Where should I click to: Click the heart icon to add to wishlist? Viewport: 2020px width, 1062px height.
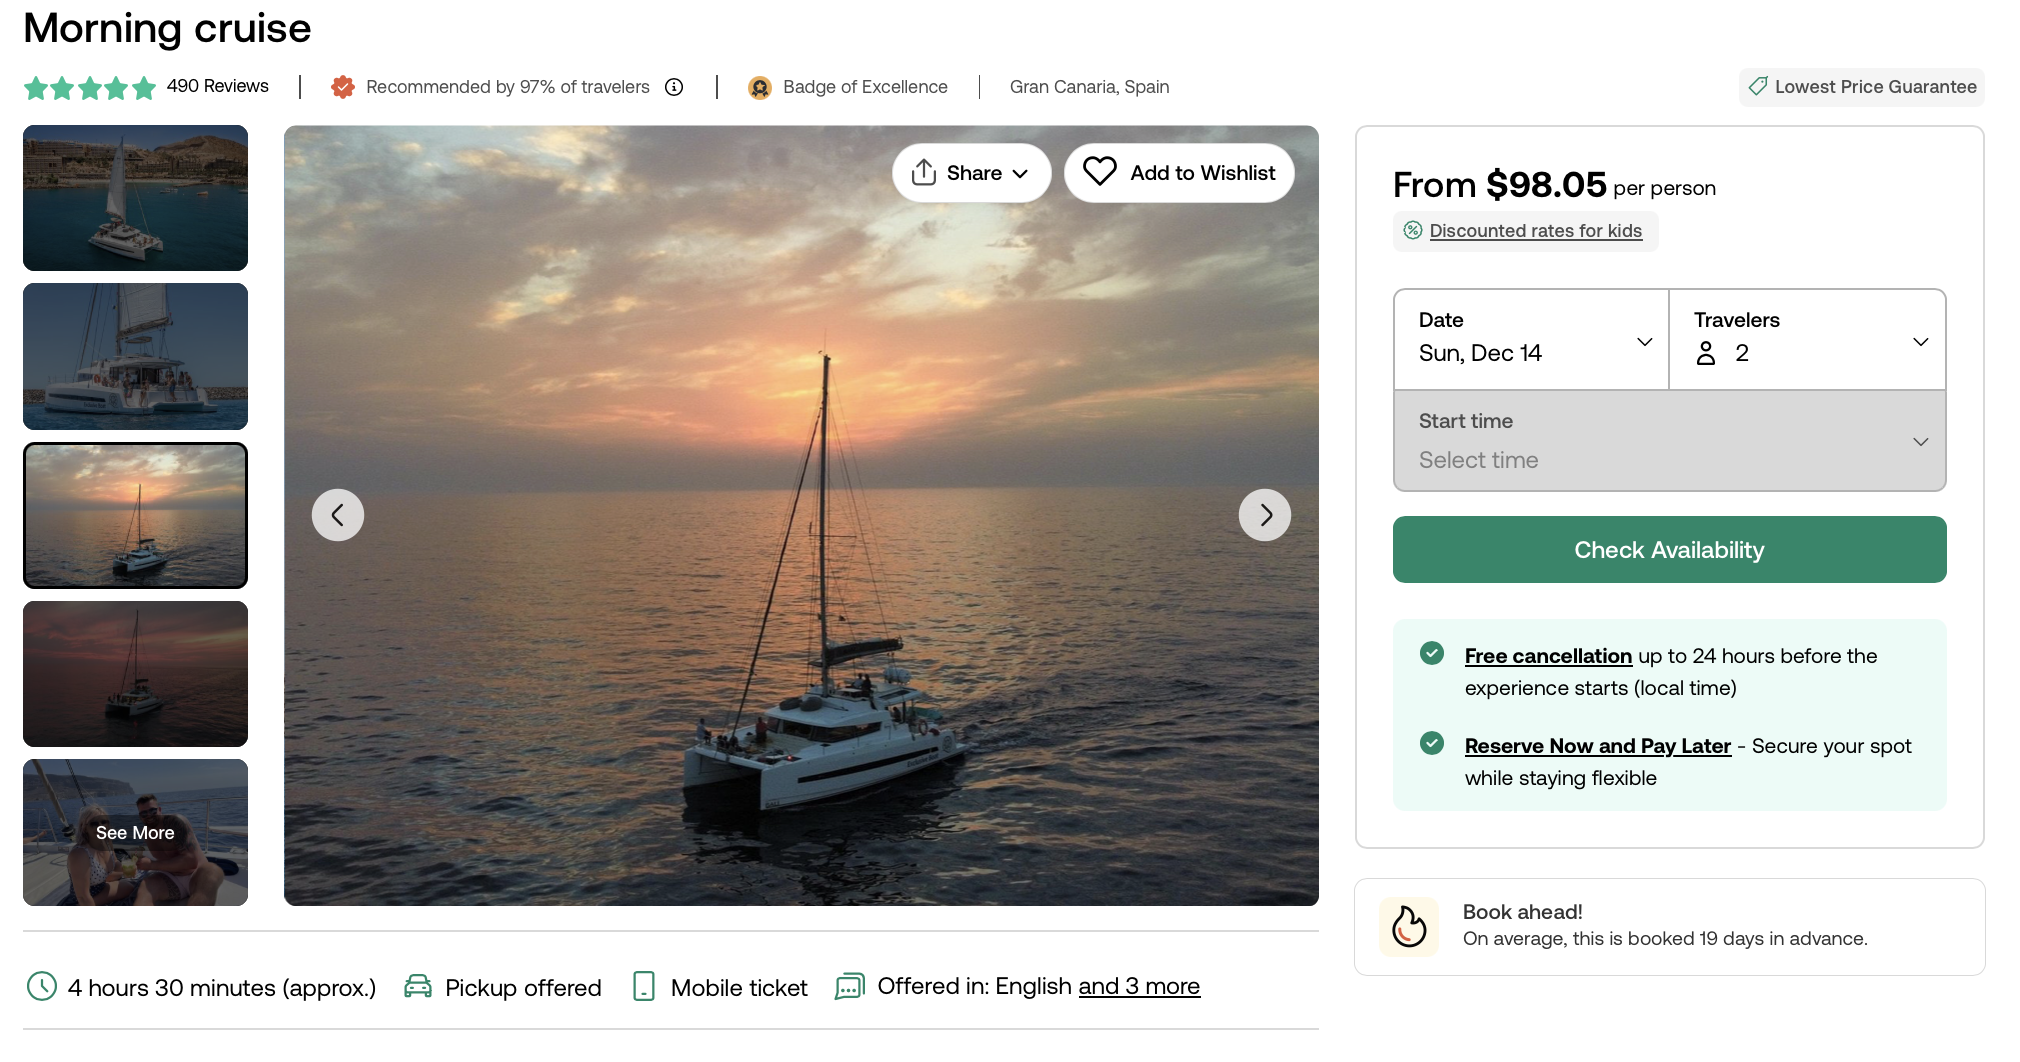[1100, 172]
